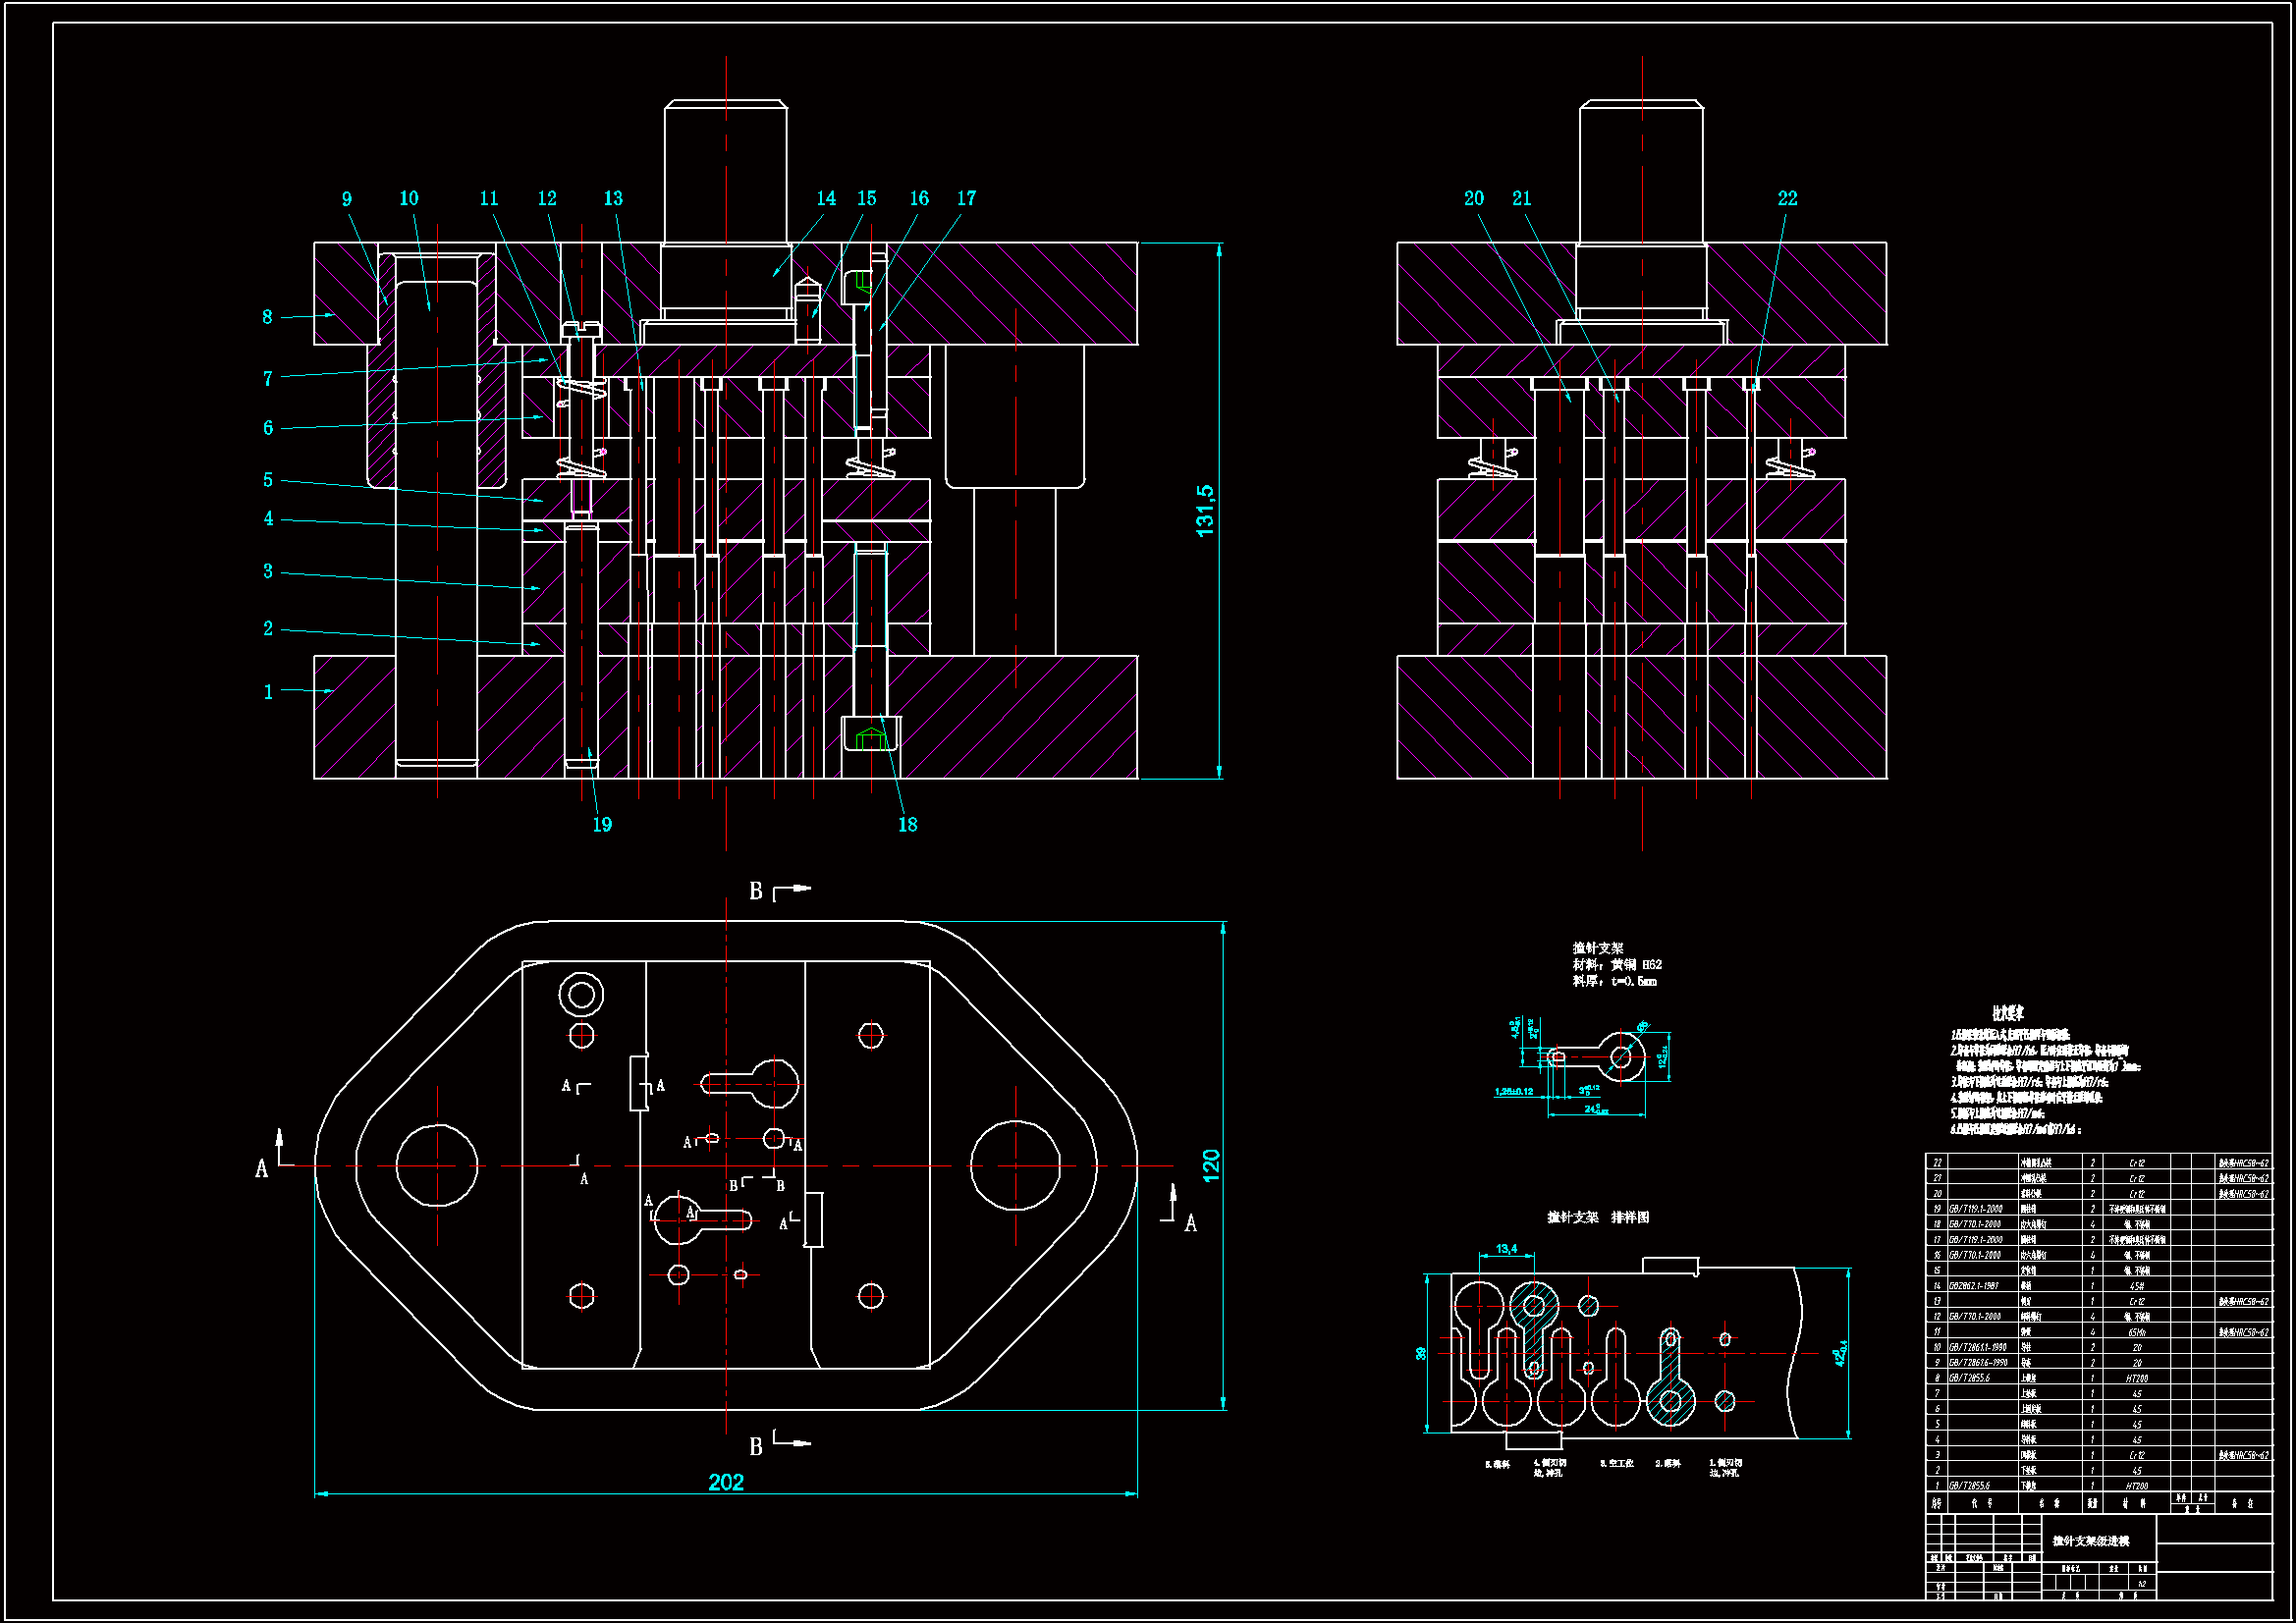Click the technical requirements heading text
Viewport: 2296px width, 1623px height.
pyautogui.click(x=2008, y=1014)
